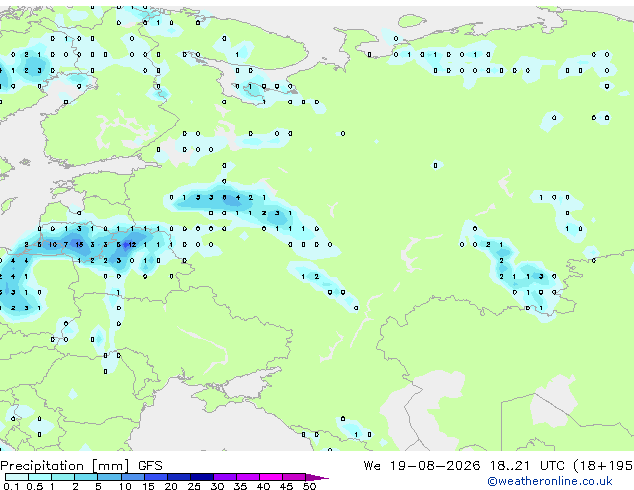Image resolution: width=634 pixels, height=490 pixels.
Task: Select the 0.5 to 1 mm legend swatch
Action: [x=40, y=477]
